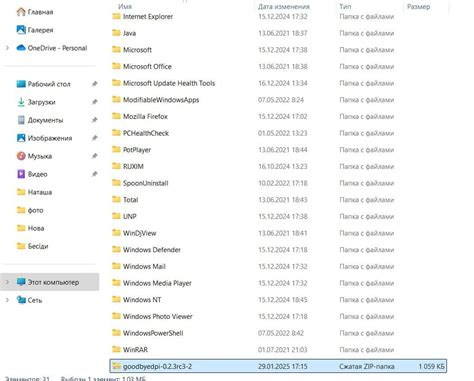Open the Загрузки sidebar entry
This screenshot has width=474, height=381.
coord(41,102)
